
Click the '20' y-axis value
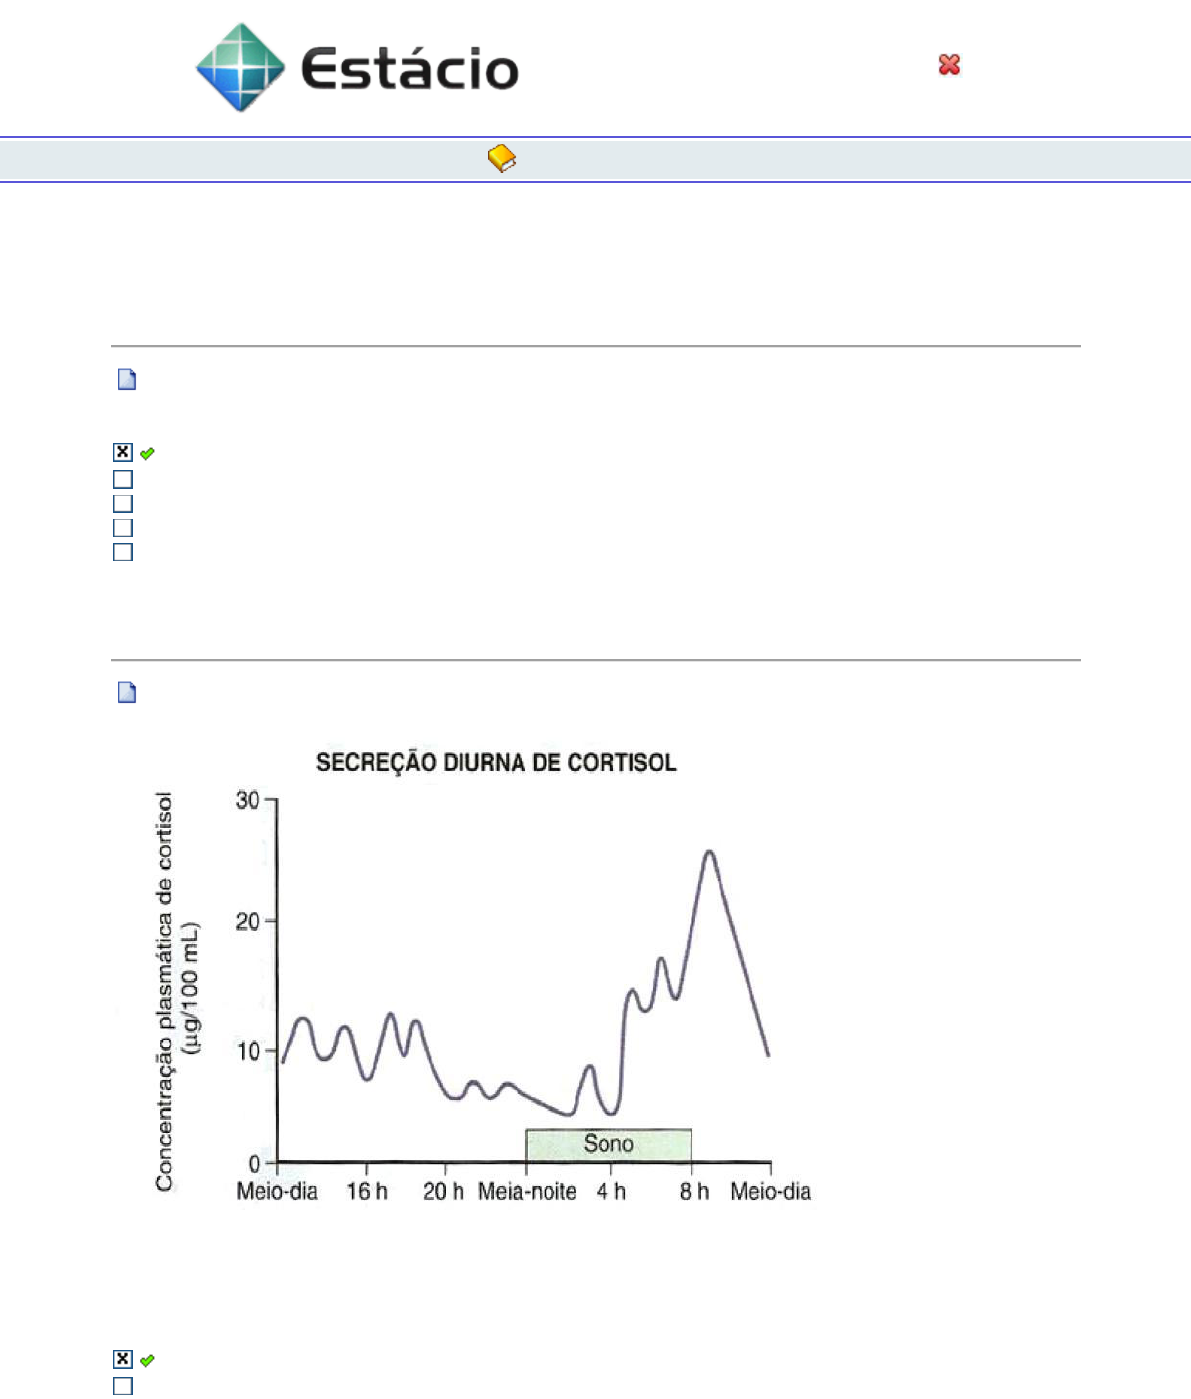247,921
